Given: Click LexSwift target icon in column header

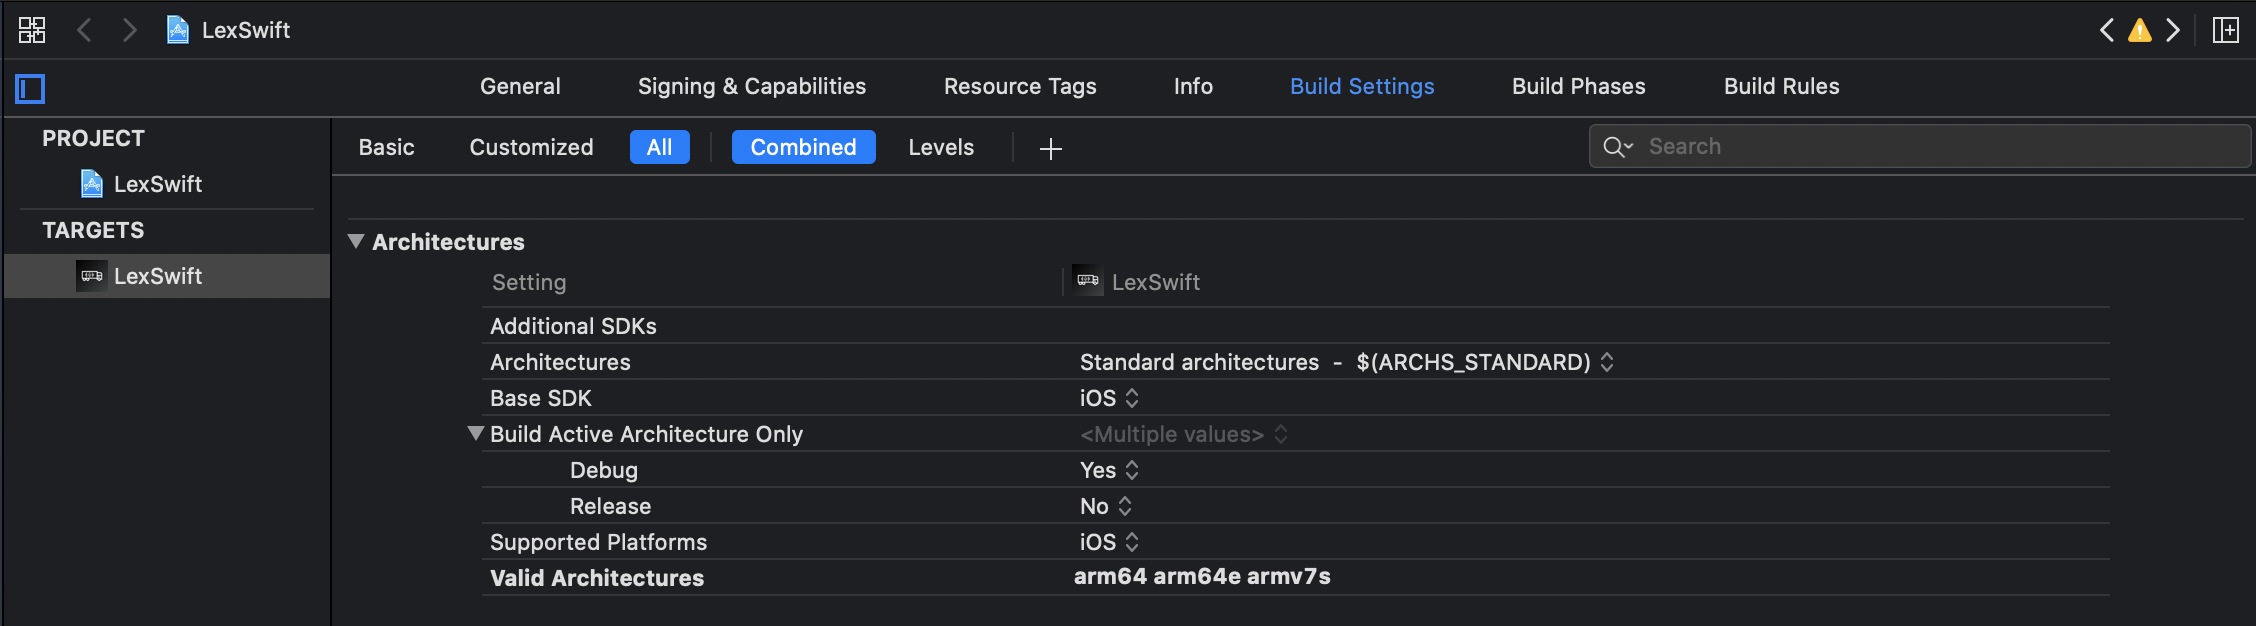Looking at the screenshot, I should 1087,280.
